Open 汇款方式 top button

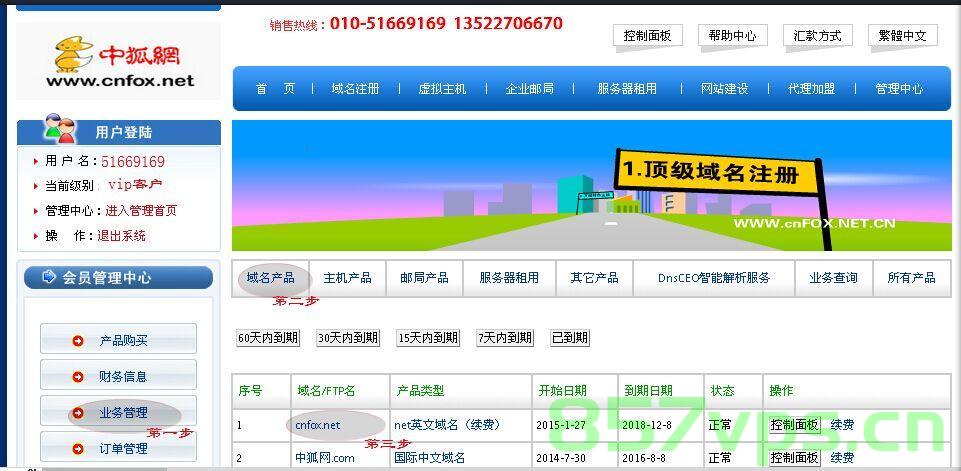817,36
